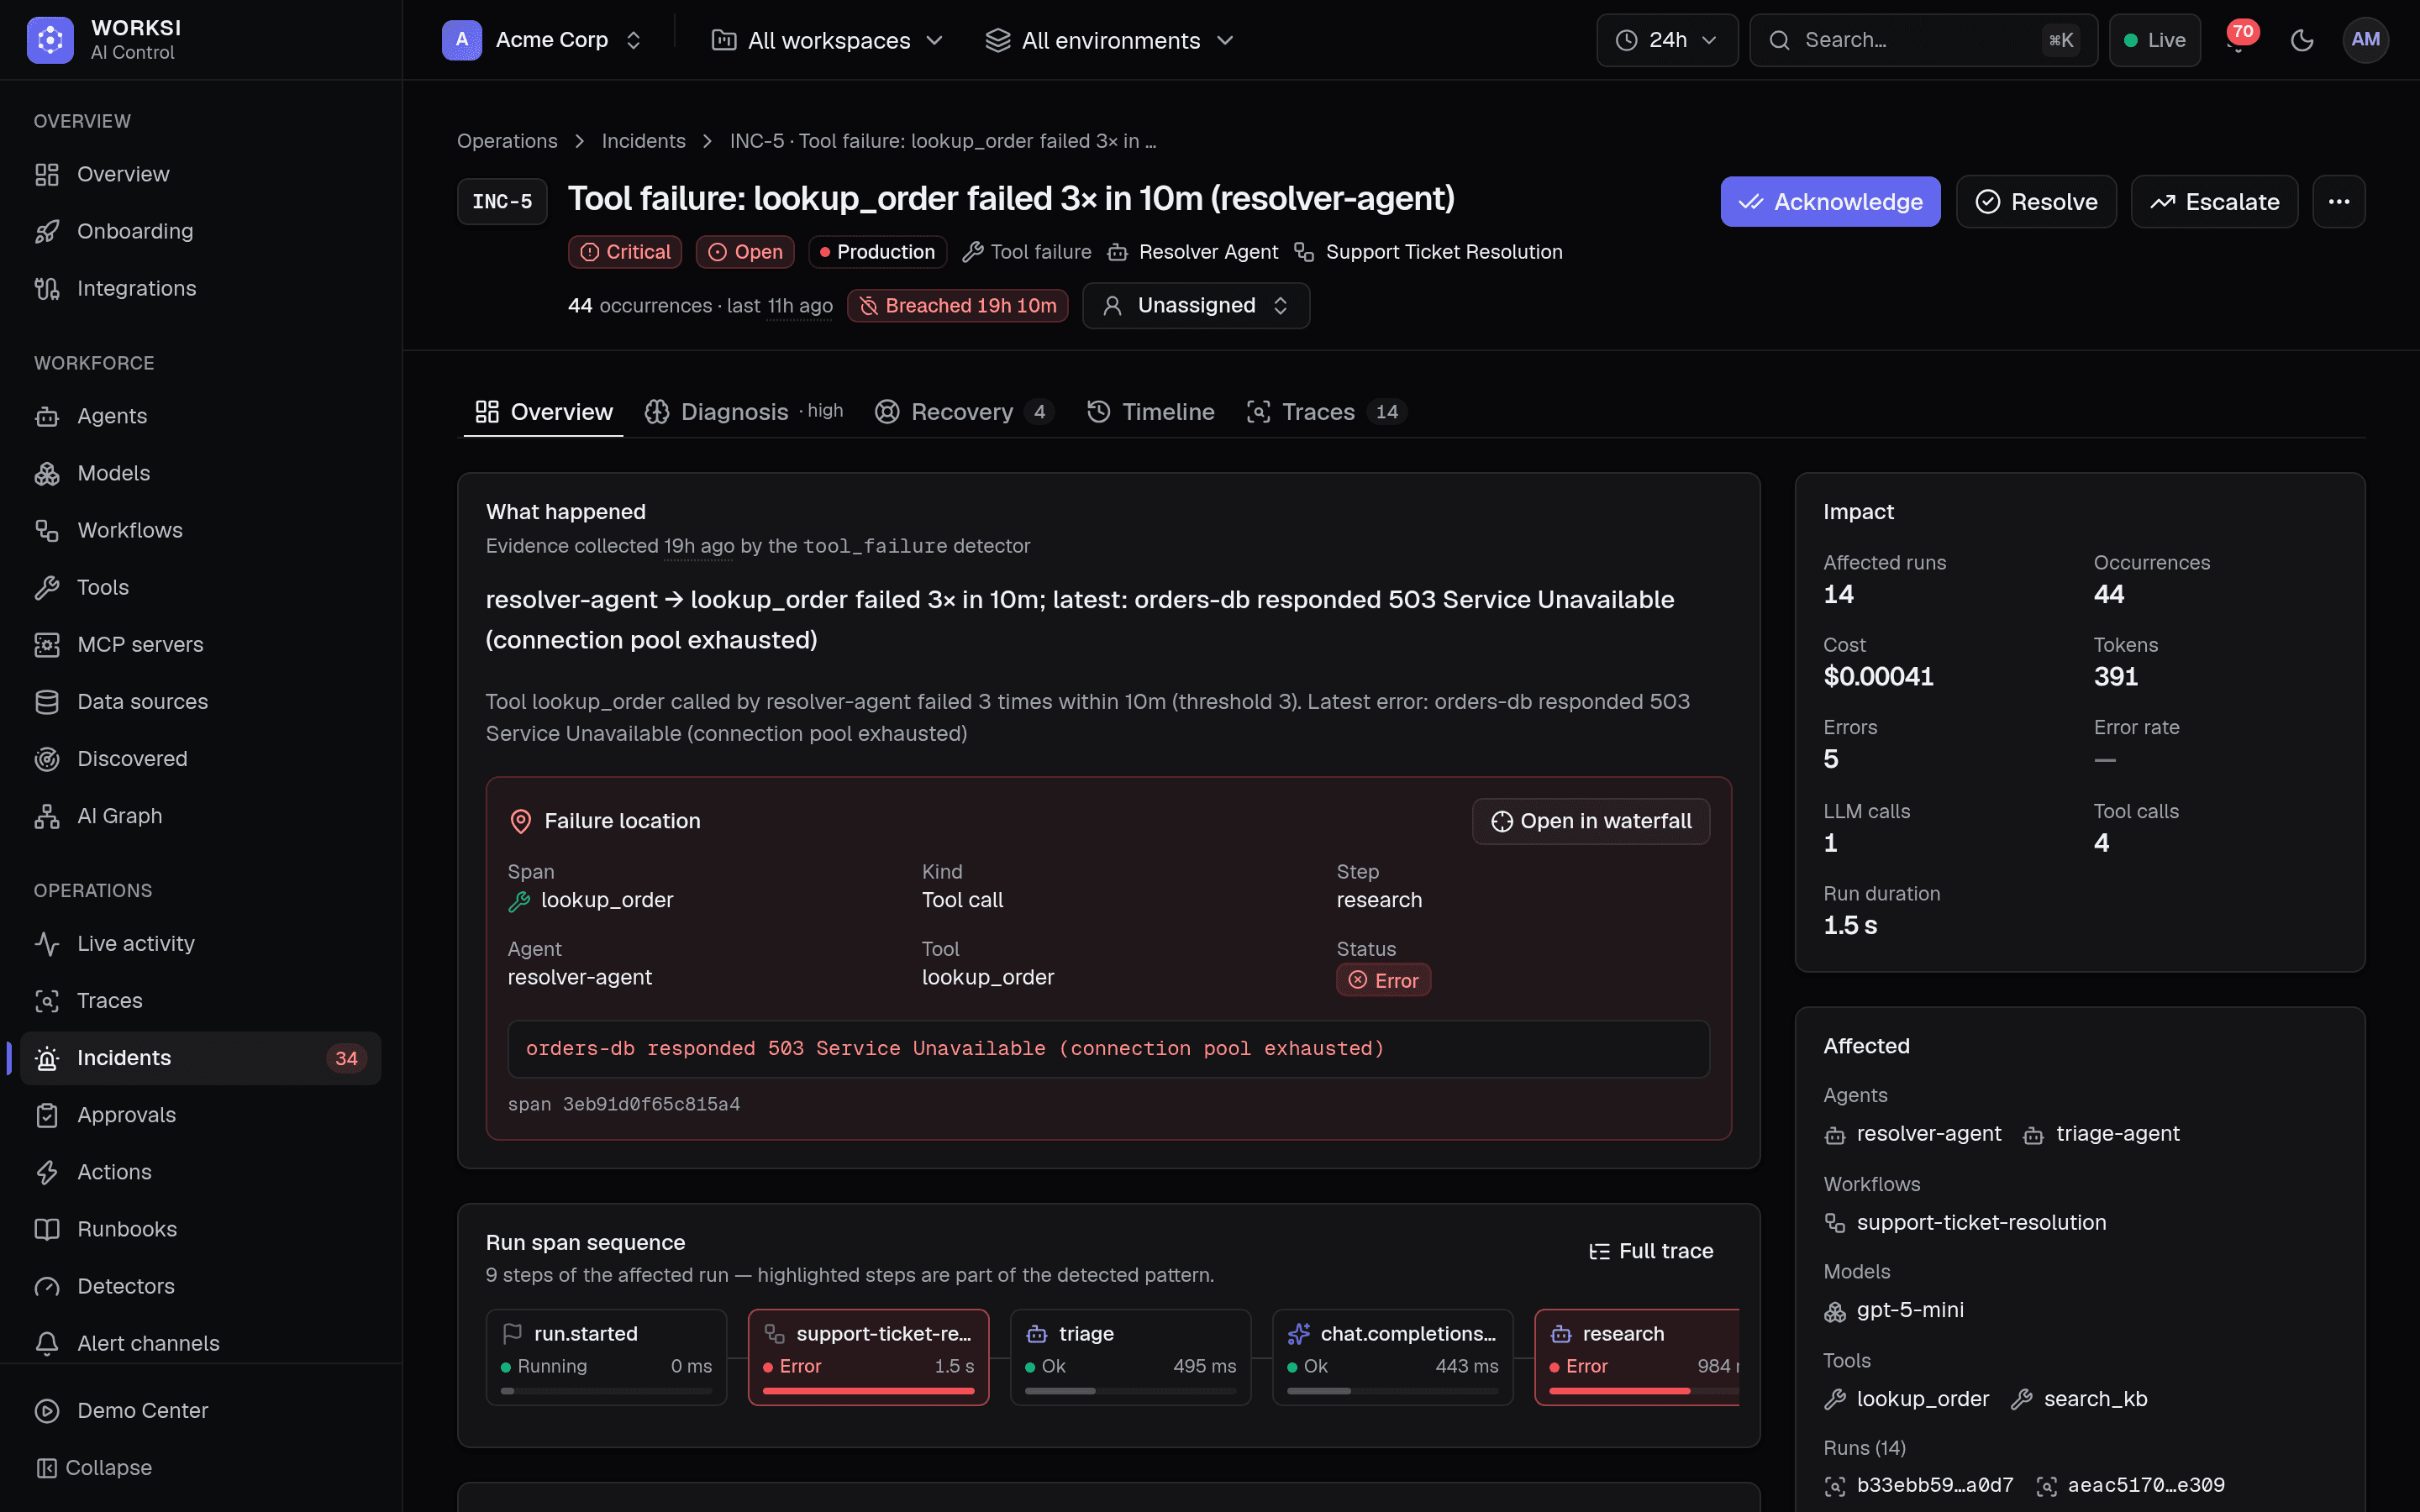This screenshot has height=1512, width=2420.
Task: Open Live activity pulse icon
Action: 47,943
